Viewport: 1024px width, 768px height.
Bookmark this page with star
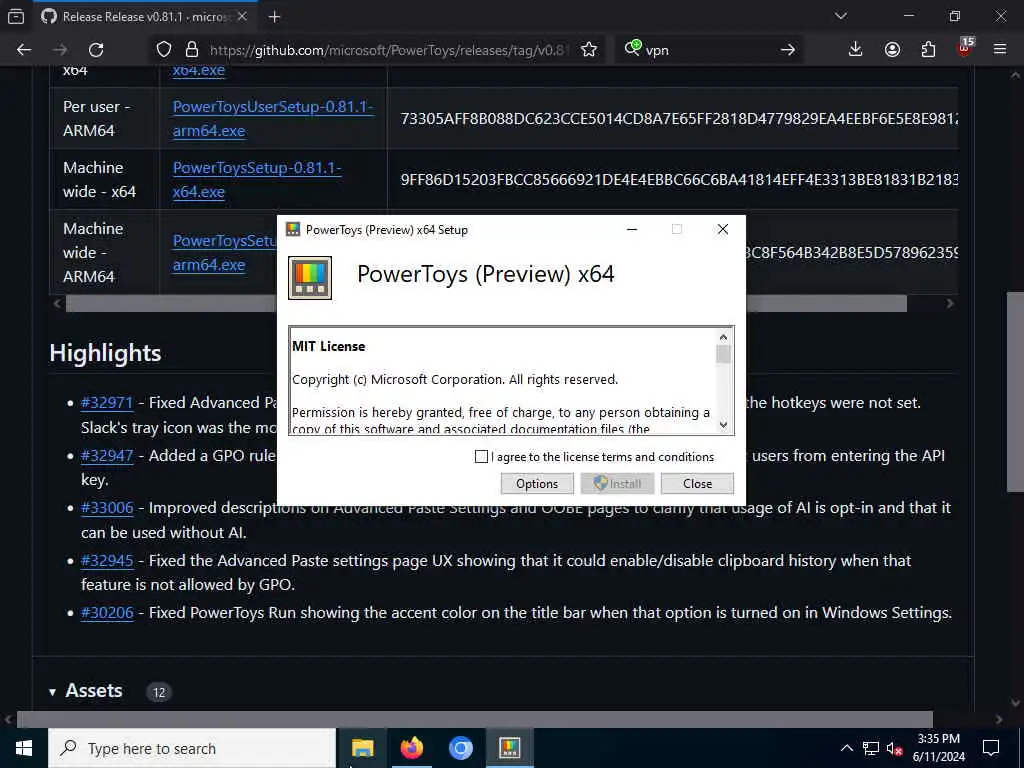[x=588, y=50]
